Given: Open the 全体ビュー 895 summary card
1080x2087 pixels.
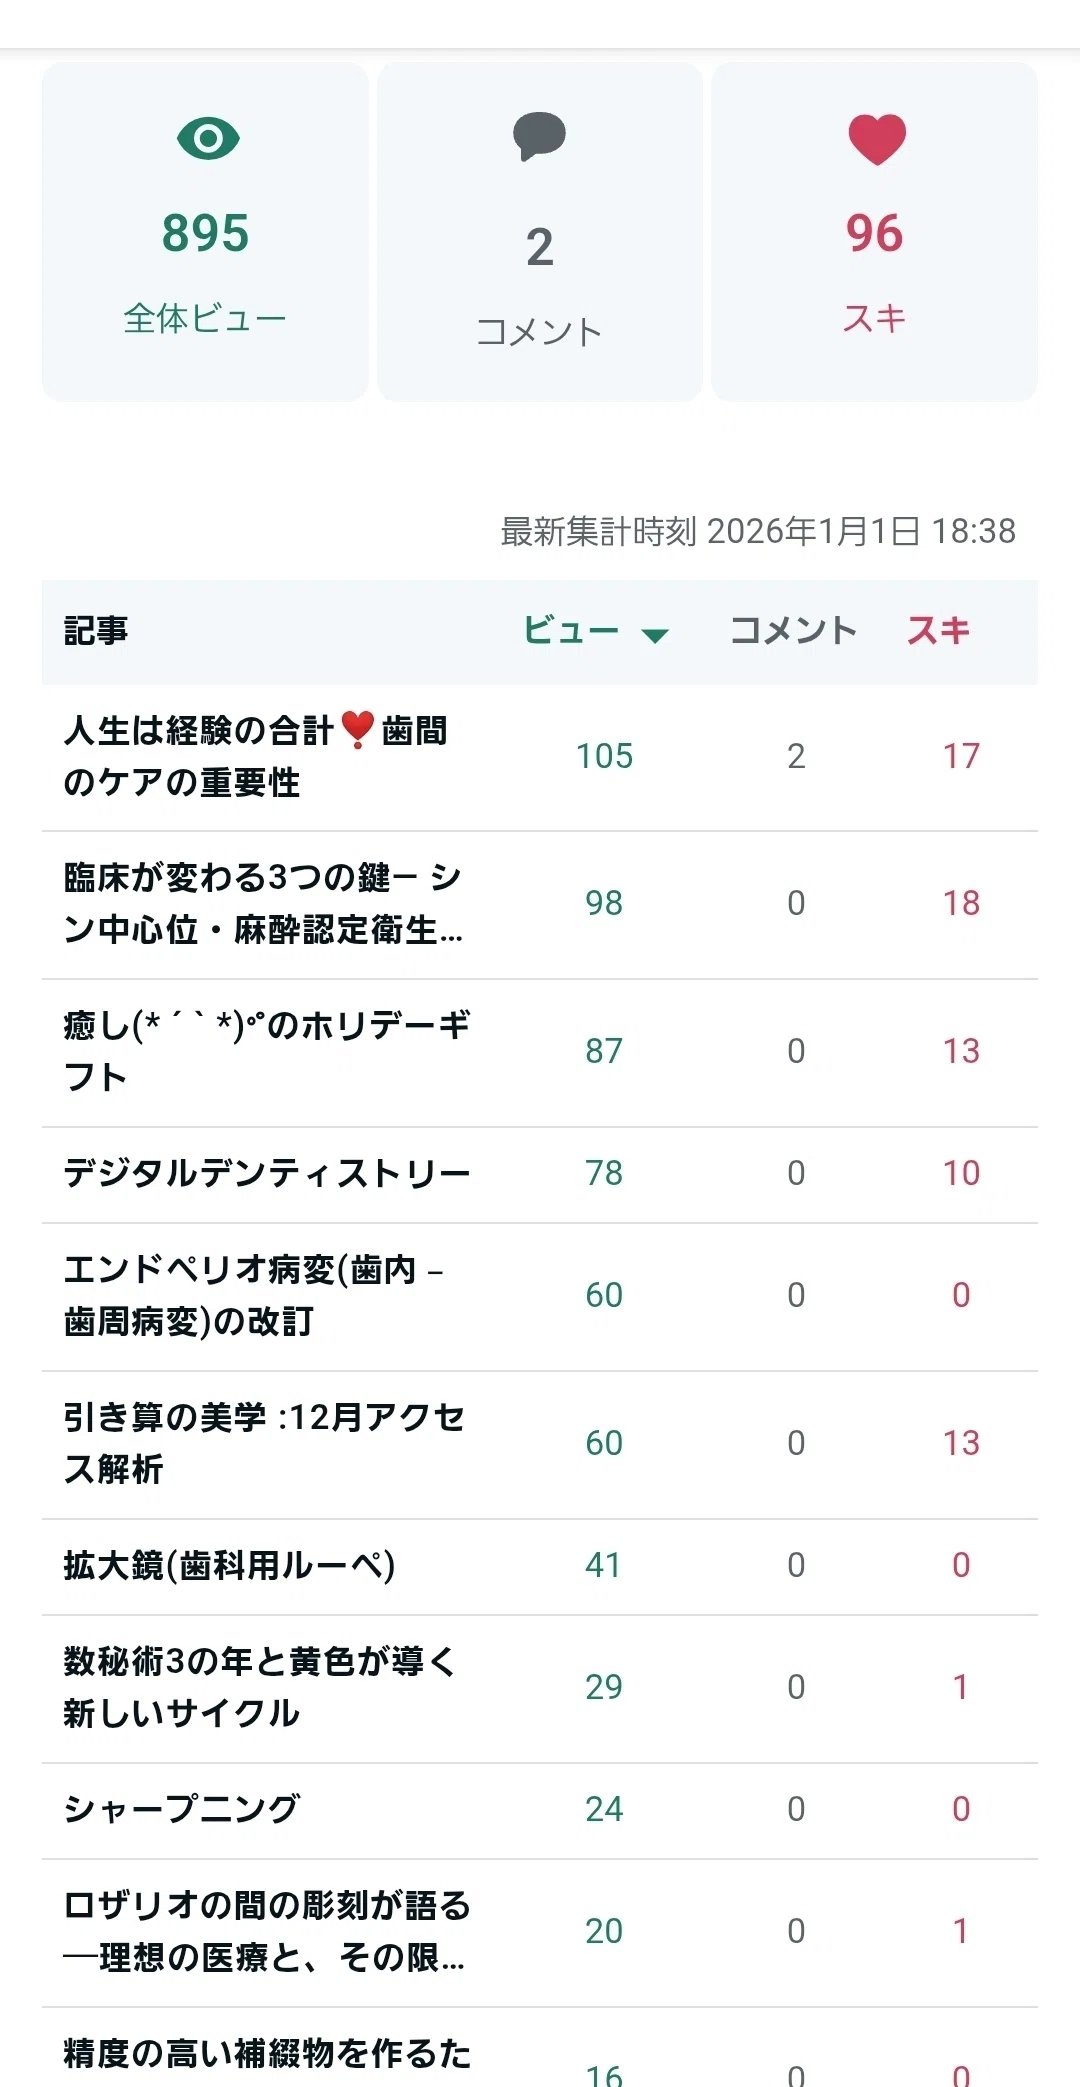Looking at the screenshot, I should click(205, 231).
